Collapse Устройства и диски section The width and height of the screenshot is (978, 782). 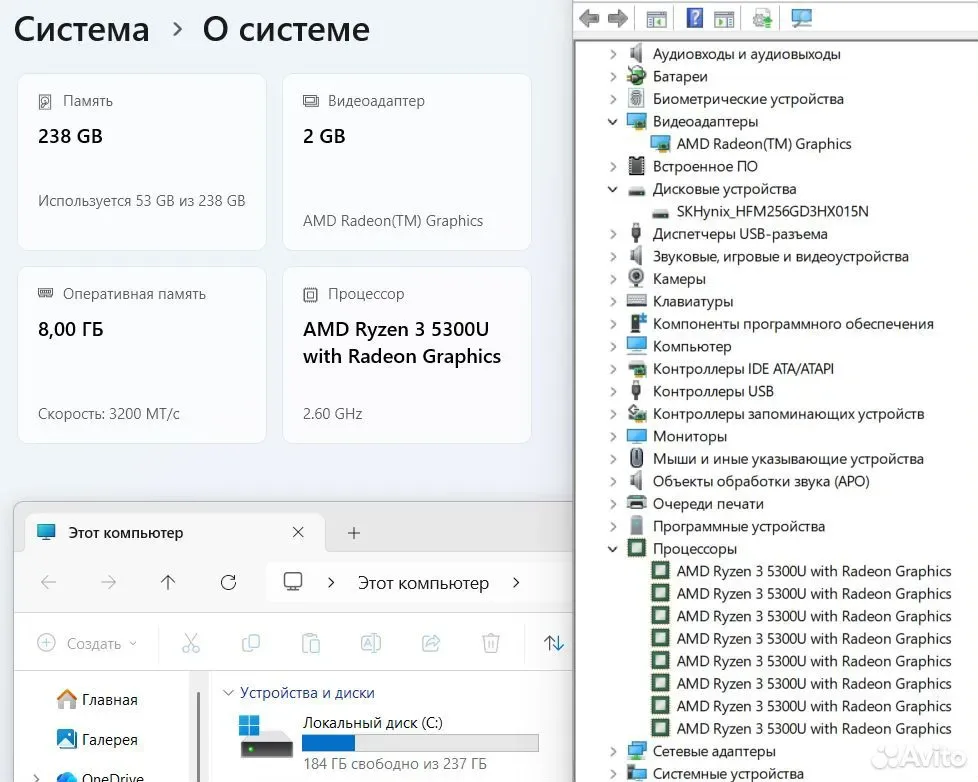click(x=228, y=693)
